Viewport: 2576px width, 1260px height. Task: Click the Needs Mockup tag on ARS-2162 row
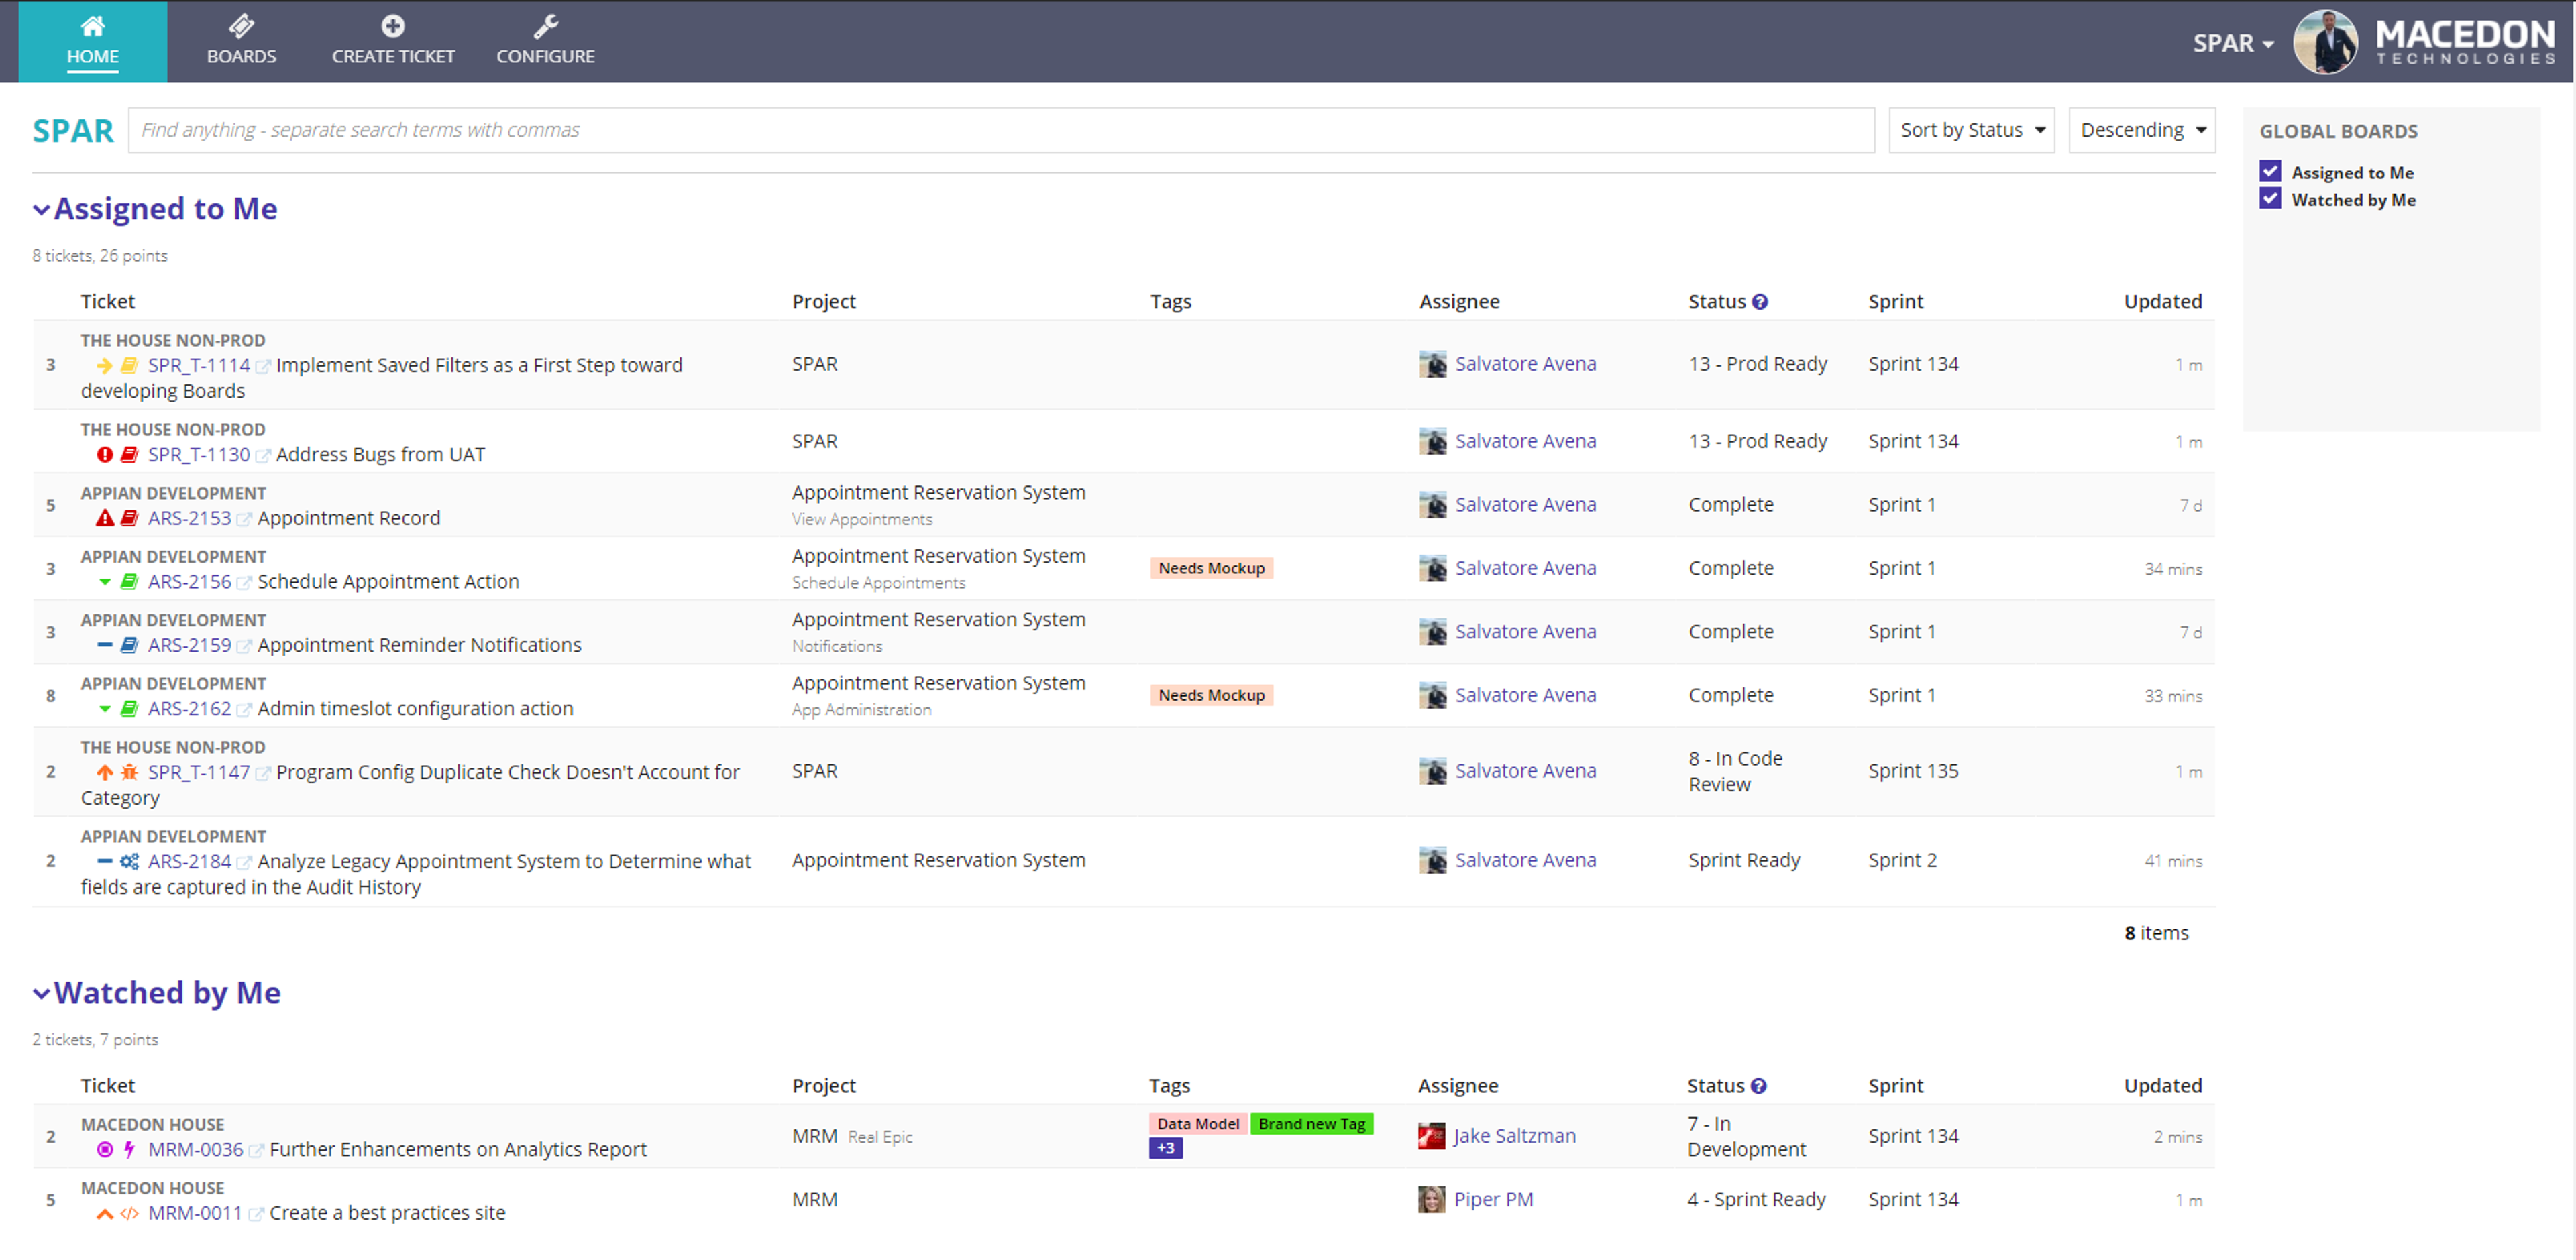(1211, 695)
